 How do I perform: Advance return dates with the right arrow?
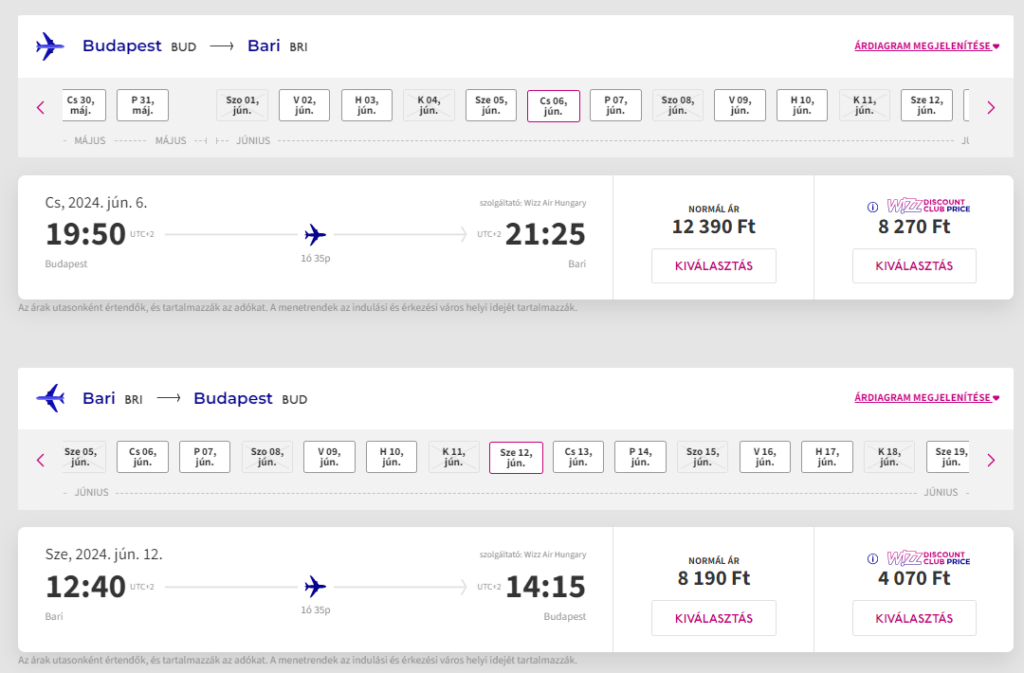[x=990, y=460]
